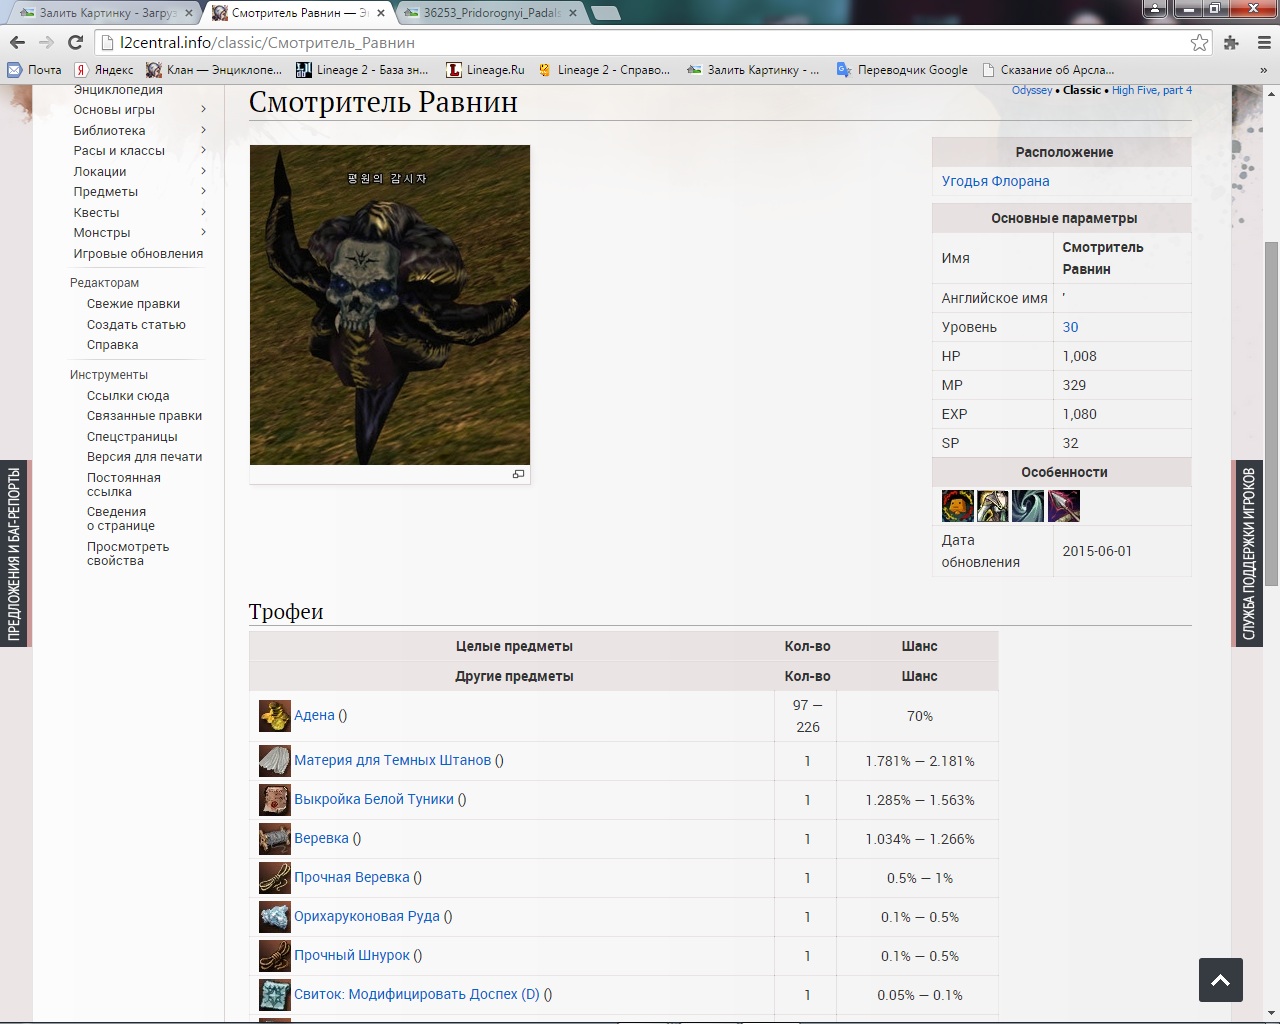Screen dimensions: 1280x1024
Task: Open the Почта bookmark
Action: [35, 70]
